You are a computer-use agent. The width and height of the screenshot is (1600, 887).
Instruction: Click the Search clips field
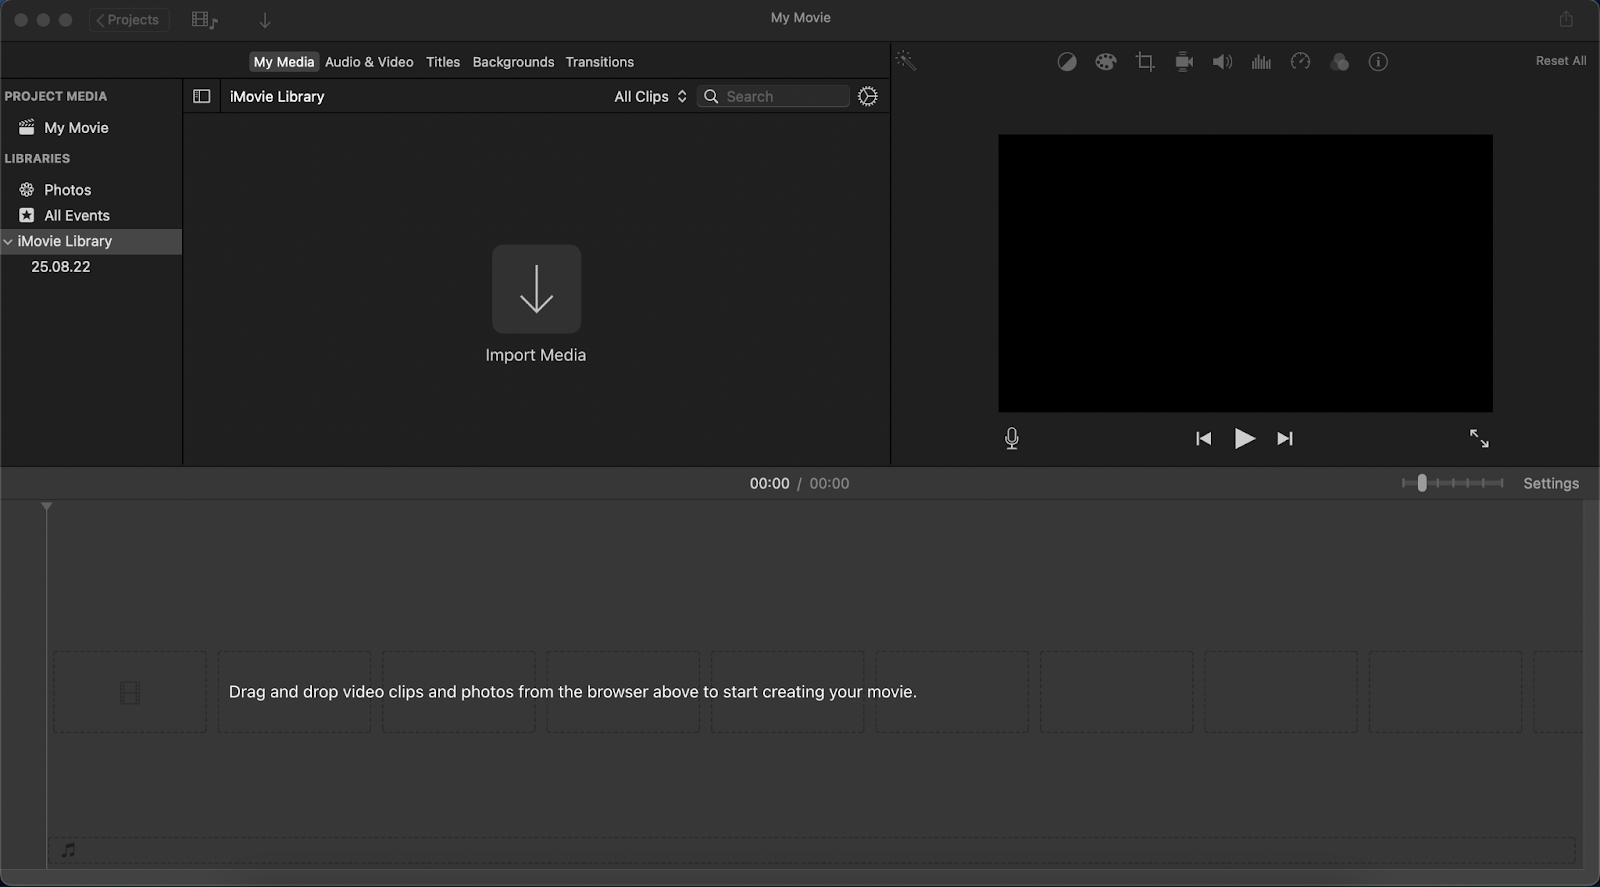pos(773,96)
